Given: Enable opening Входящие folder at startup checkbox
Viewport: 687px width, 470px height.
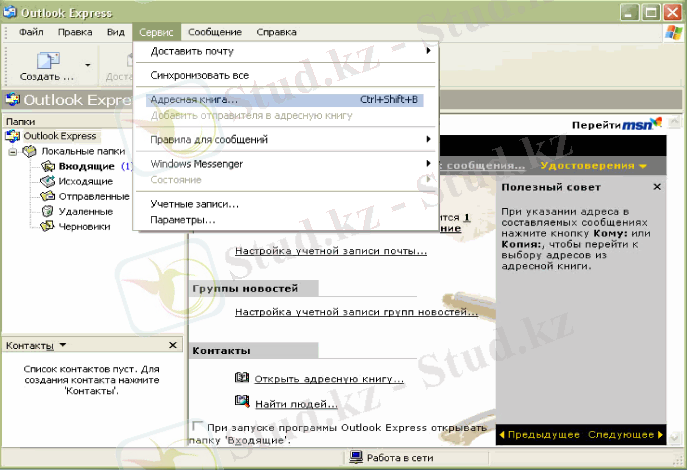Looking at the screenshot, I should click(197, 426).
